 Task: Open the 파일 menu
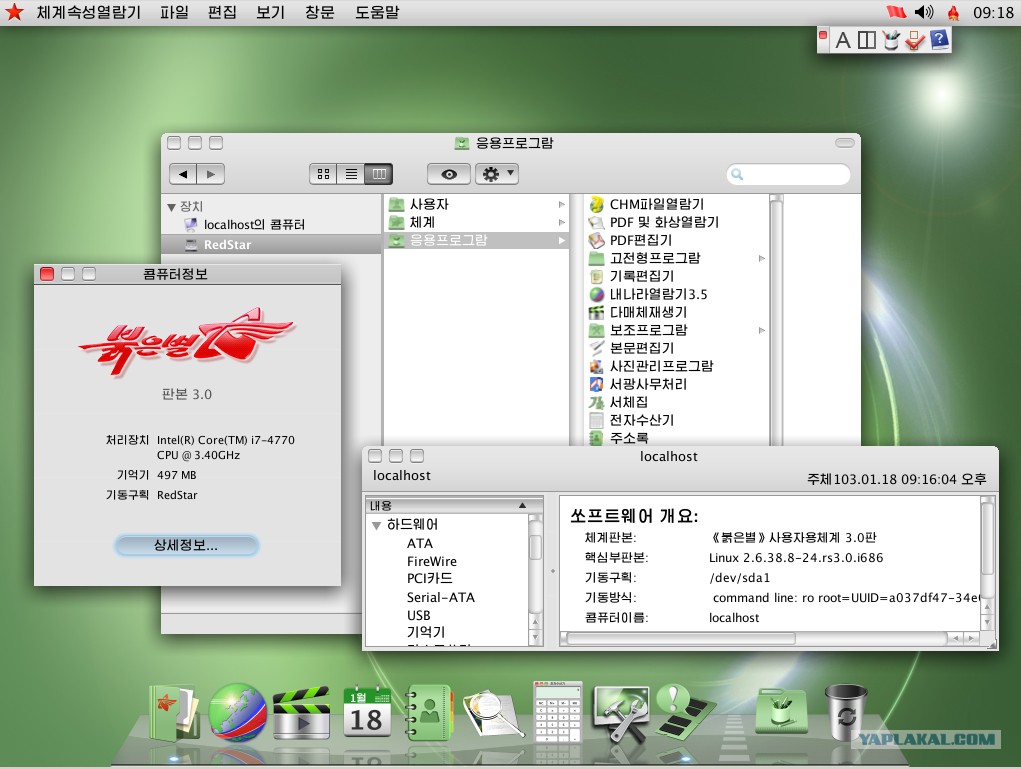[175, 12]
